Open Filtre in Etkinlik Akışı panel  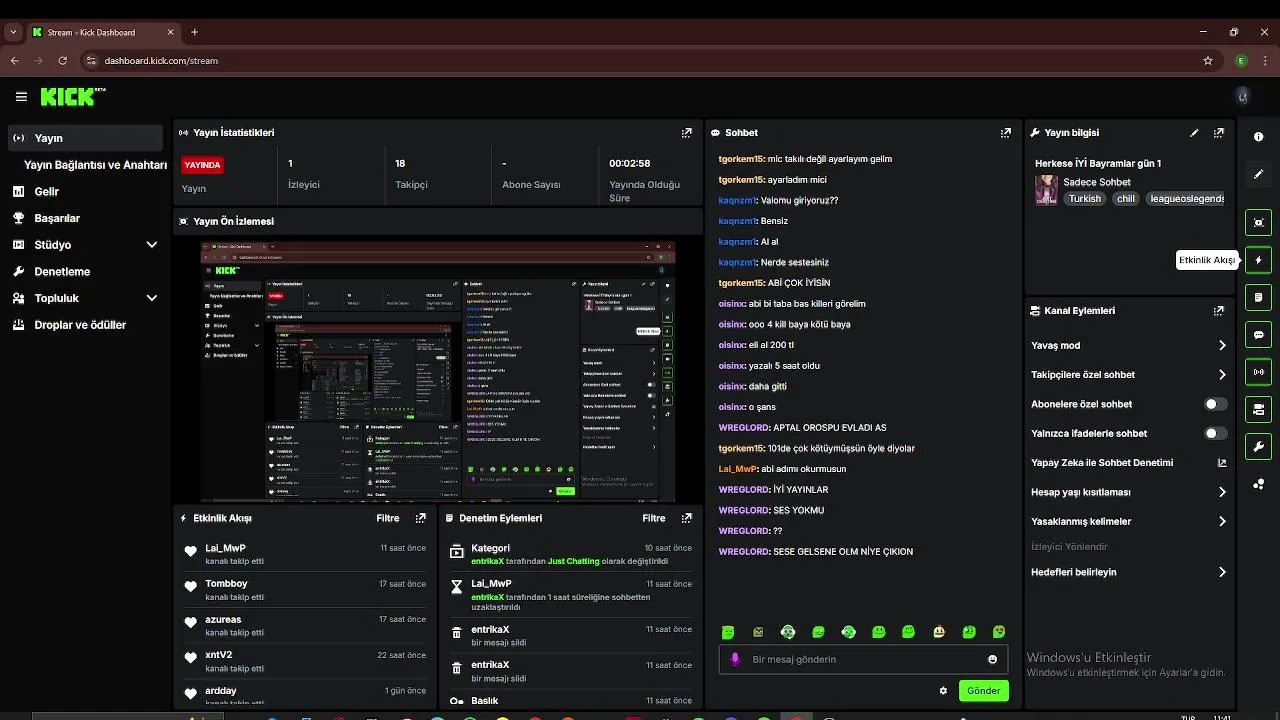coord(388,518)
